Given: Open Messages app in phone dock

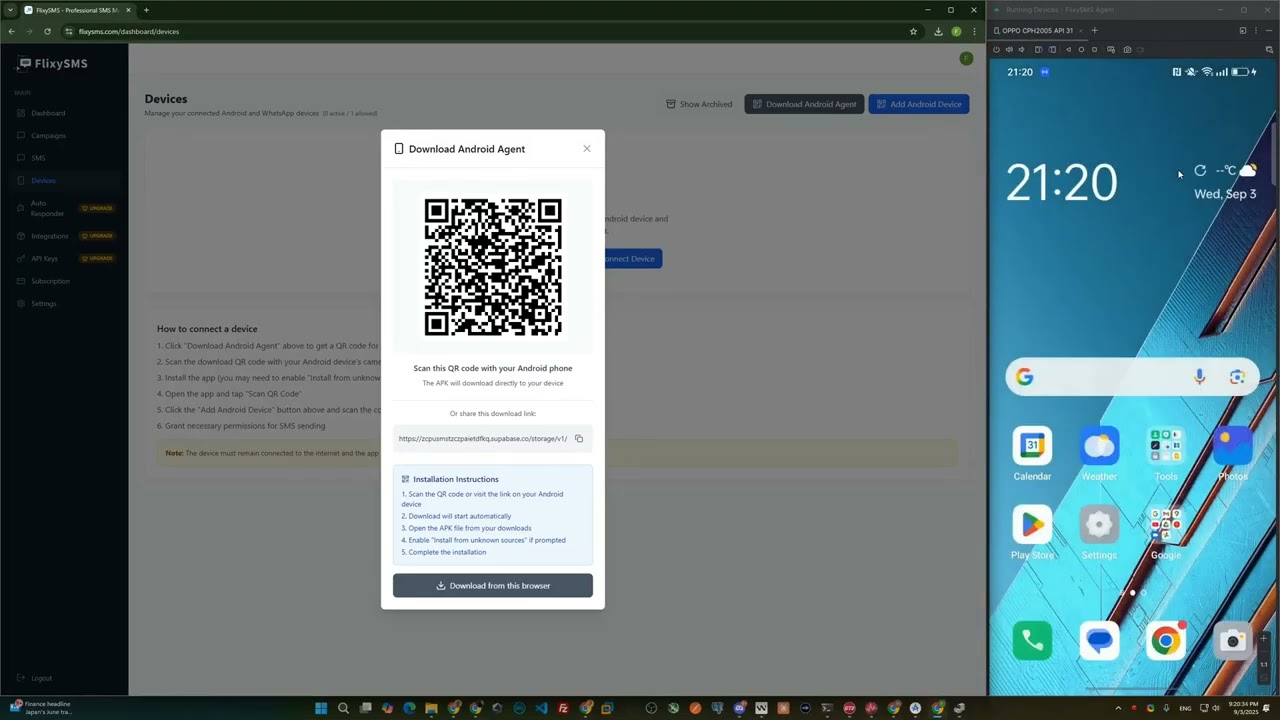Looking at the screenshot, I should pyautogui.click(x=1099, y=641).
